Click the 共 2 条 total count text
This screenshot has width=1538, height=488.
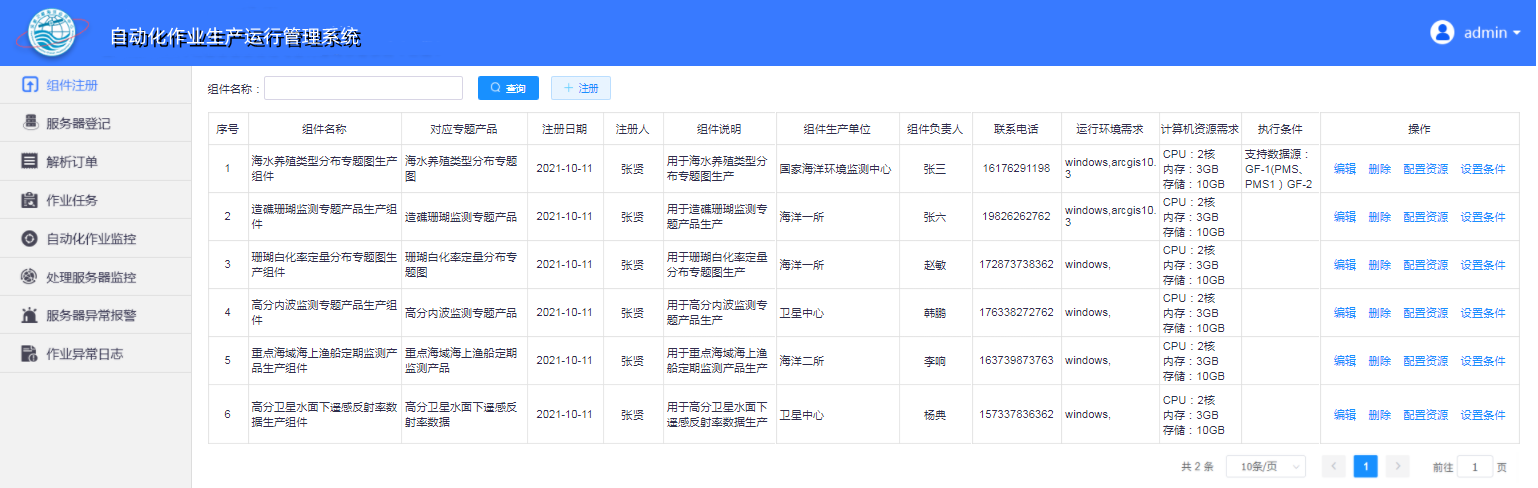[1197, 467]
